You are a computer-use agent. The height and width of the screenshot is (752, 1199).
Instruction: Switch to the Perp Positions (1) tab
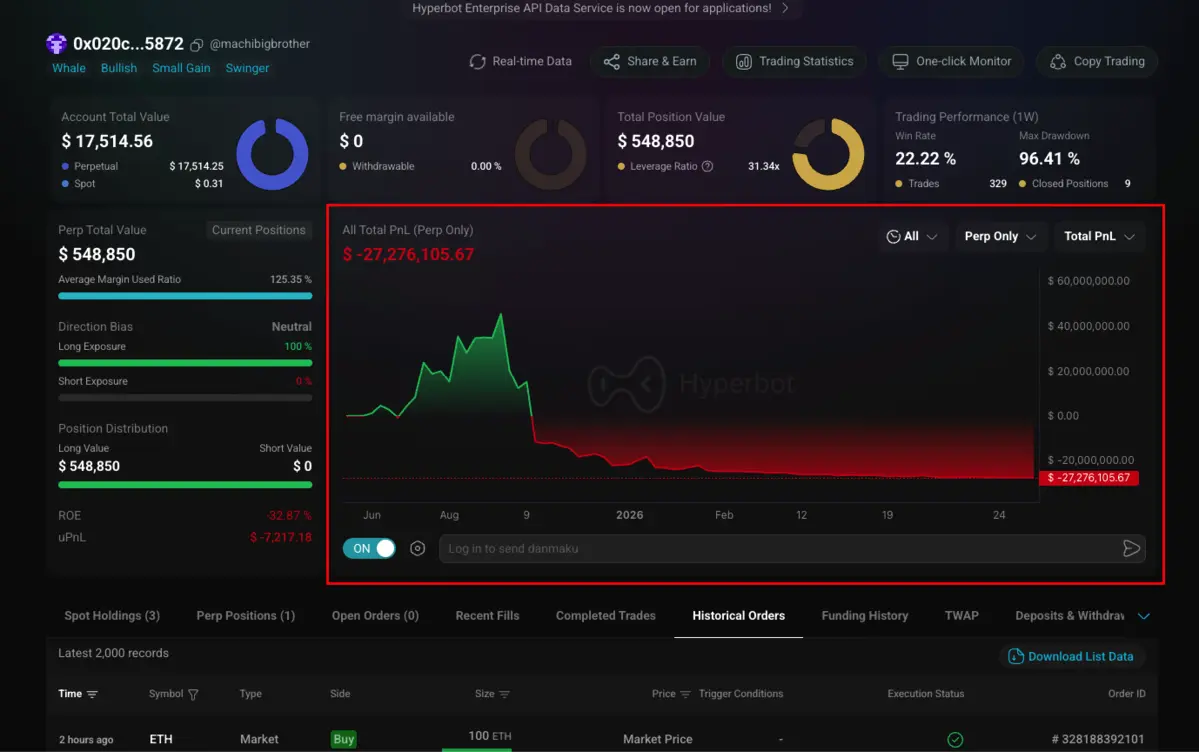(x=245, y=616)
